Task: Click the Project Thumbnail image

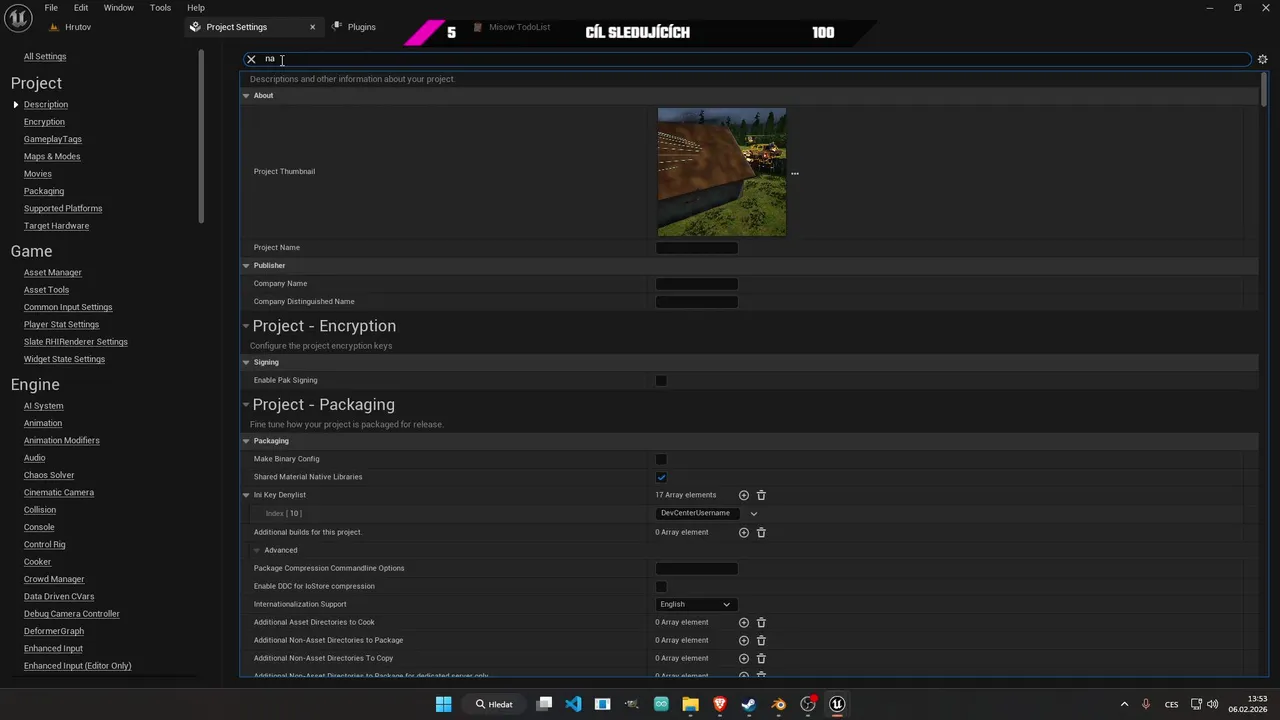Action: click(x=722, y=172)
